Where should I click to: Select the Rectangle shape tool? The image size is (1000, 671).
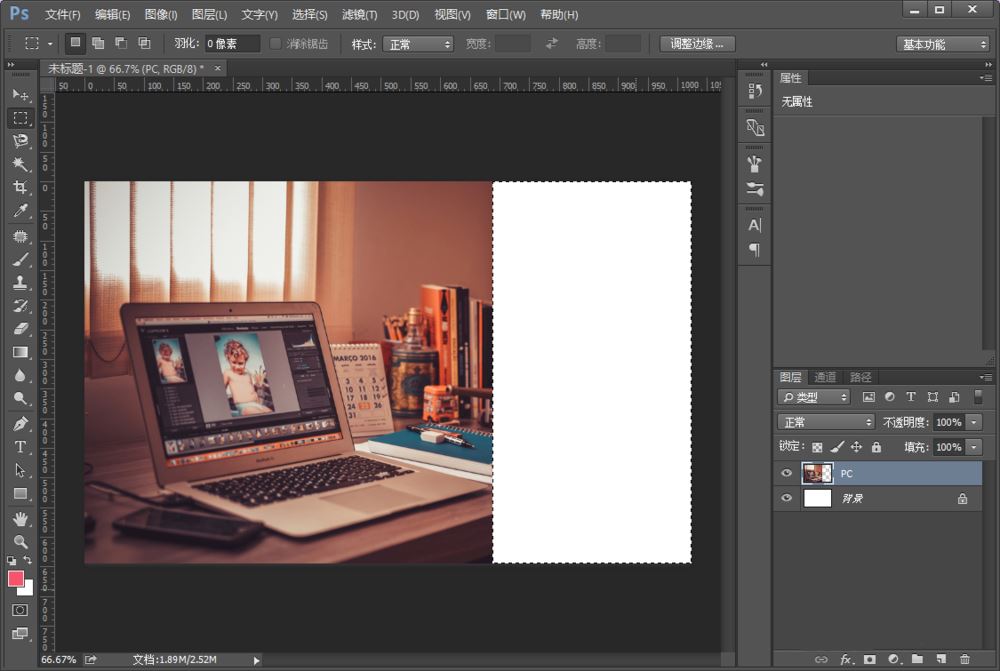(x=20, y=493)
